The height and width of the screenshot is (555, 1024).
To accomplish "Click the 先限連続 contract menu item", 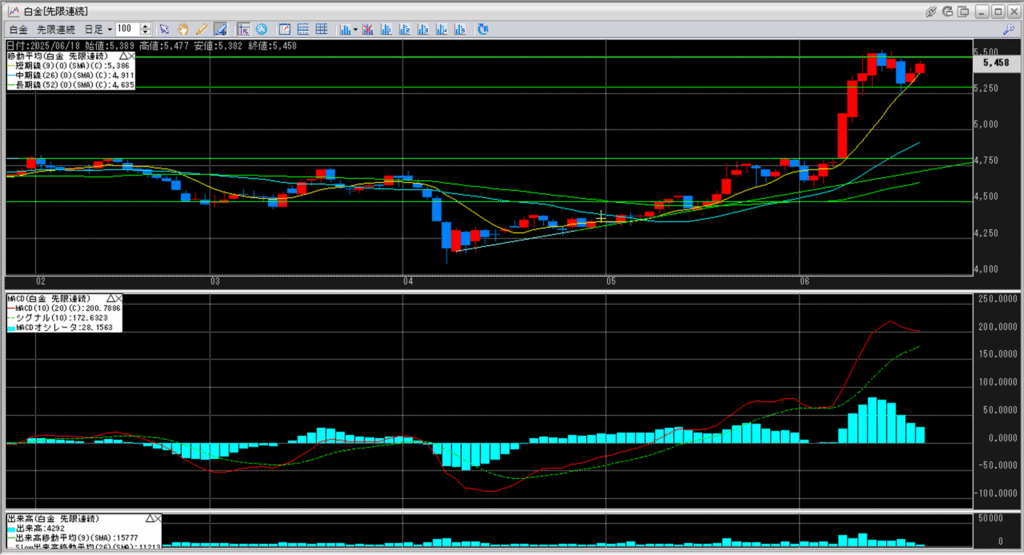I will point(56,29).
